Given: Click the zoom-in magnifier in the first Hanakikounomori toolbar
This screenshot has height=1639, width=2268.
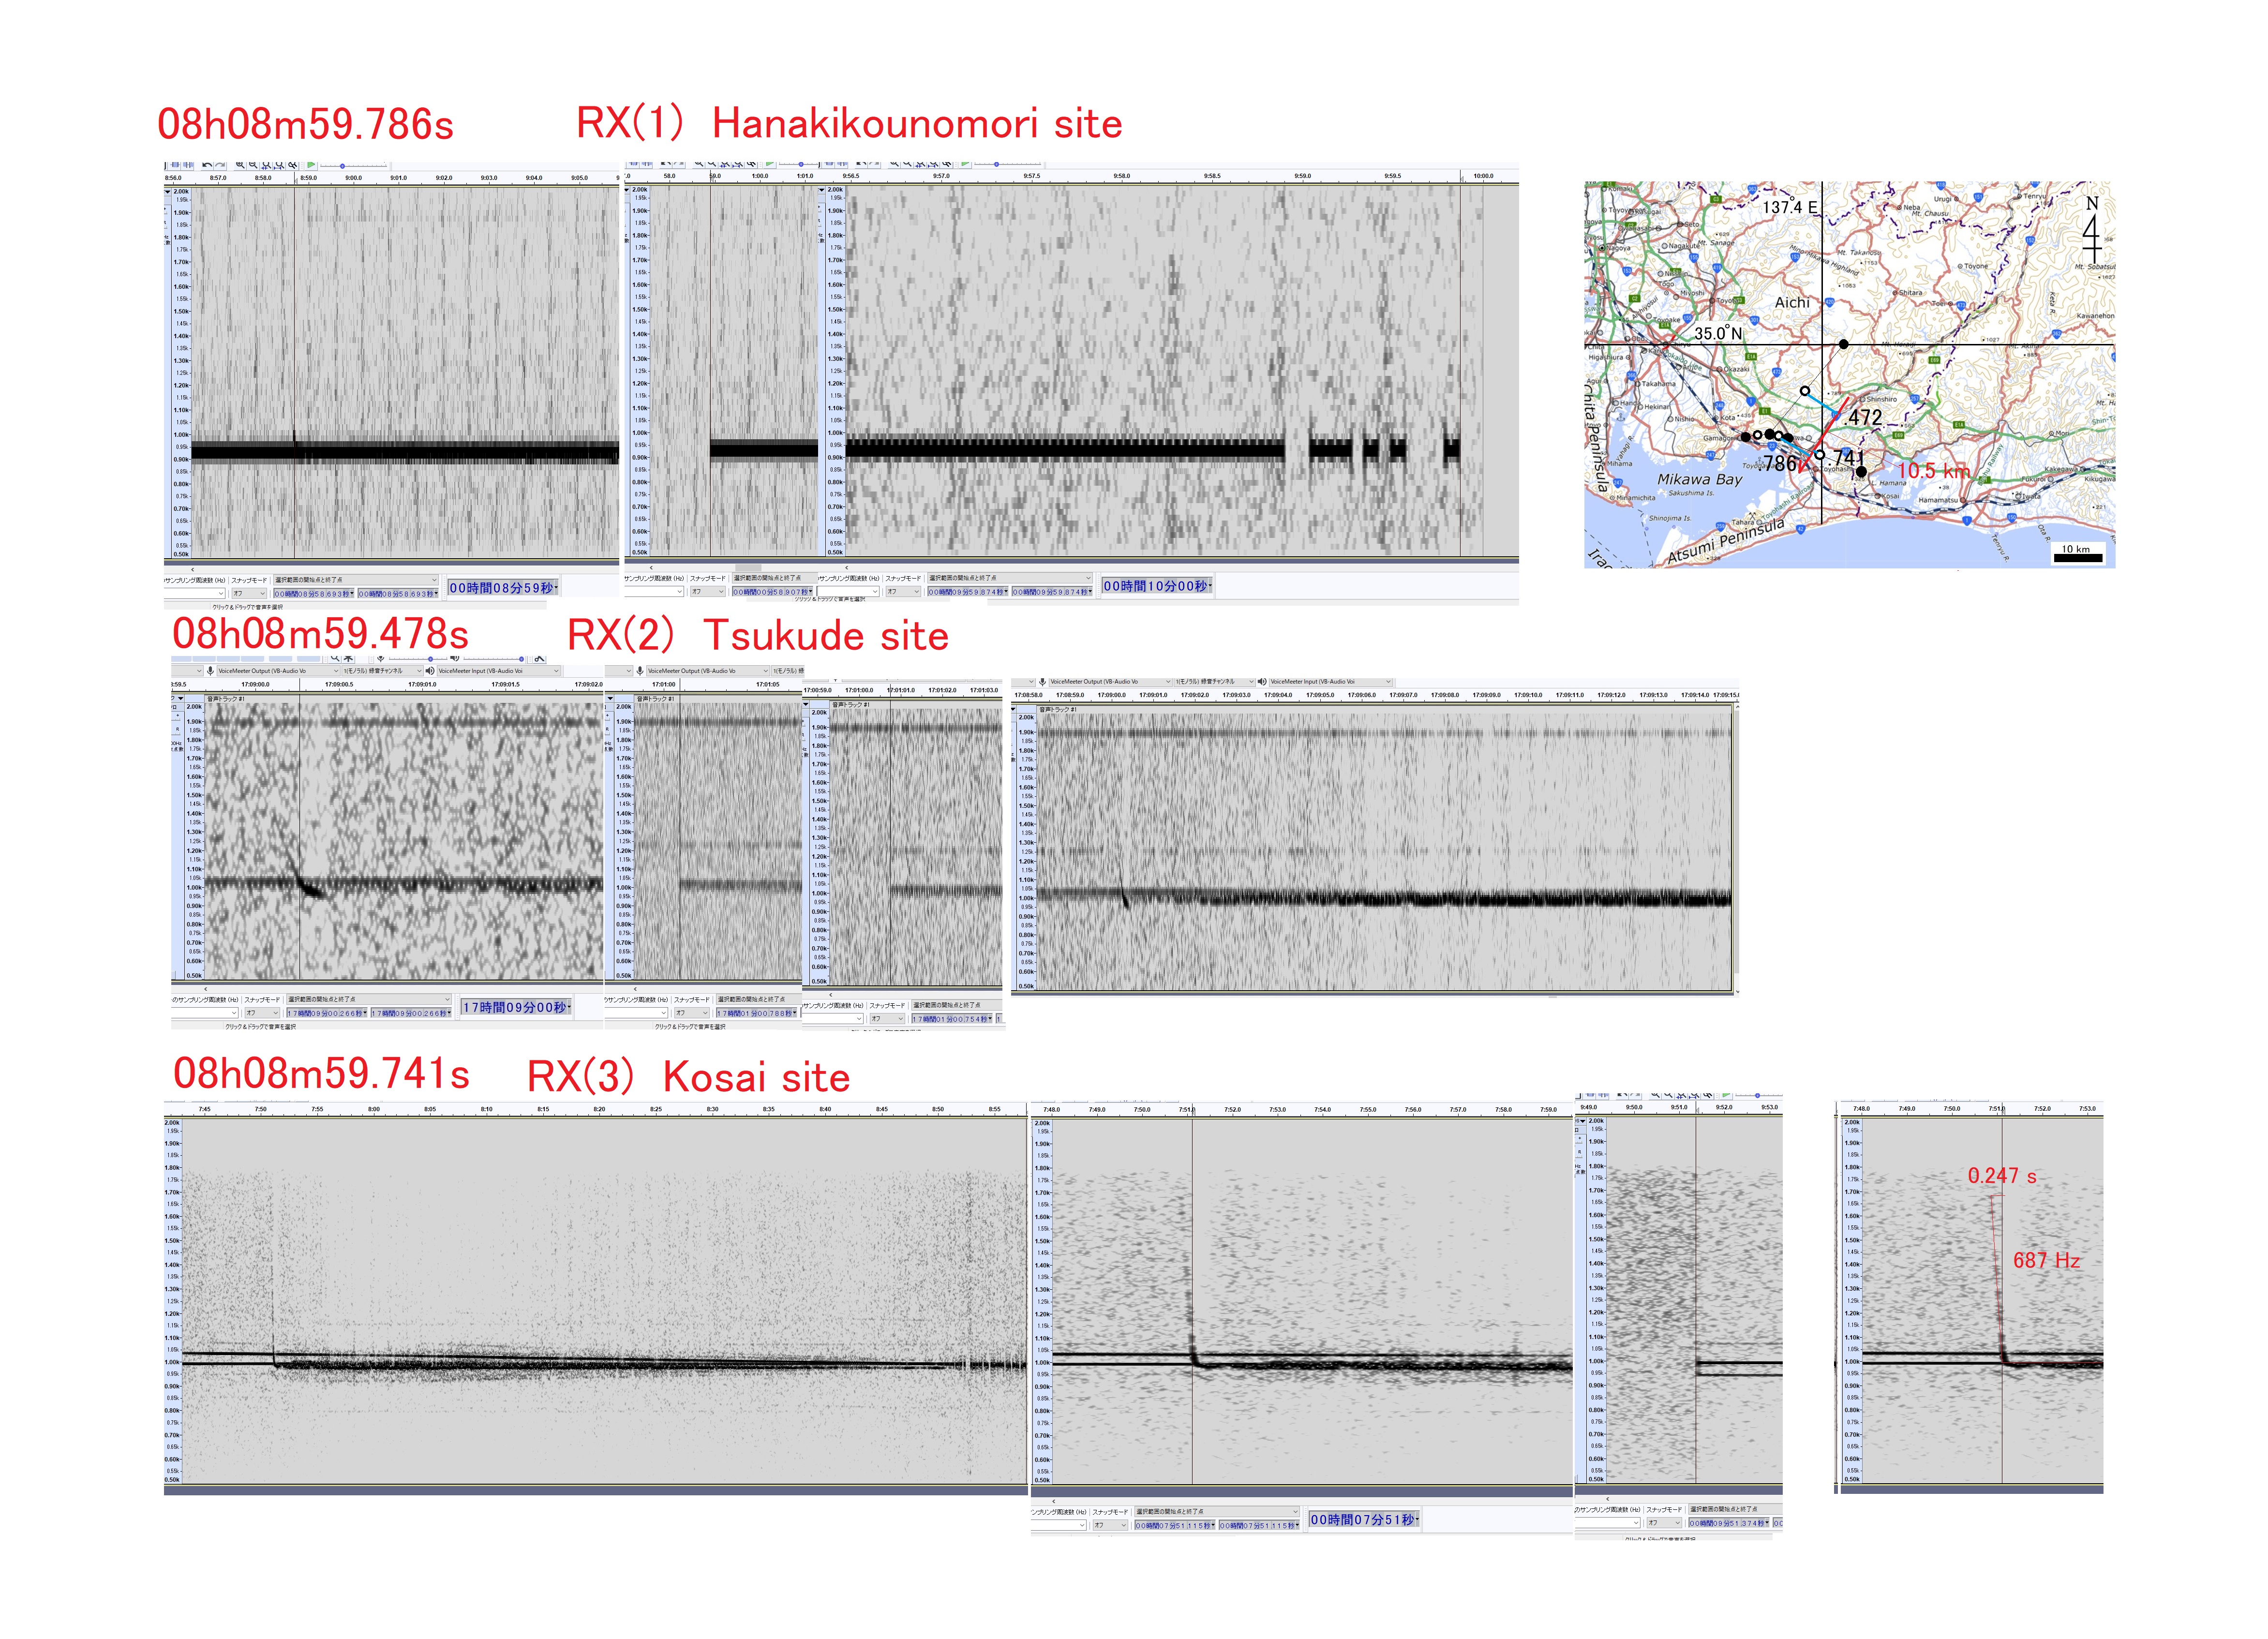Looking at the screenshot, I should point(240,165).
